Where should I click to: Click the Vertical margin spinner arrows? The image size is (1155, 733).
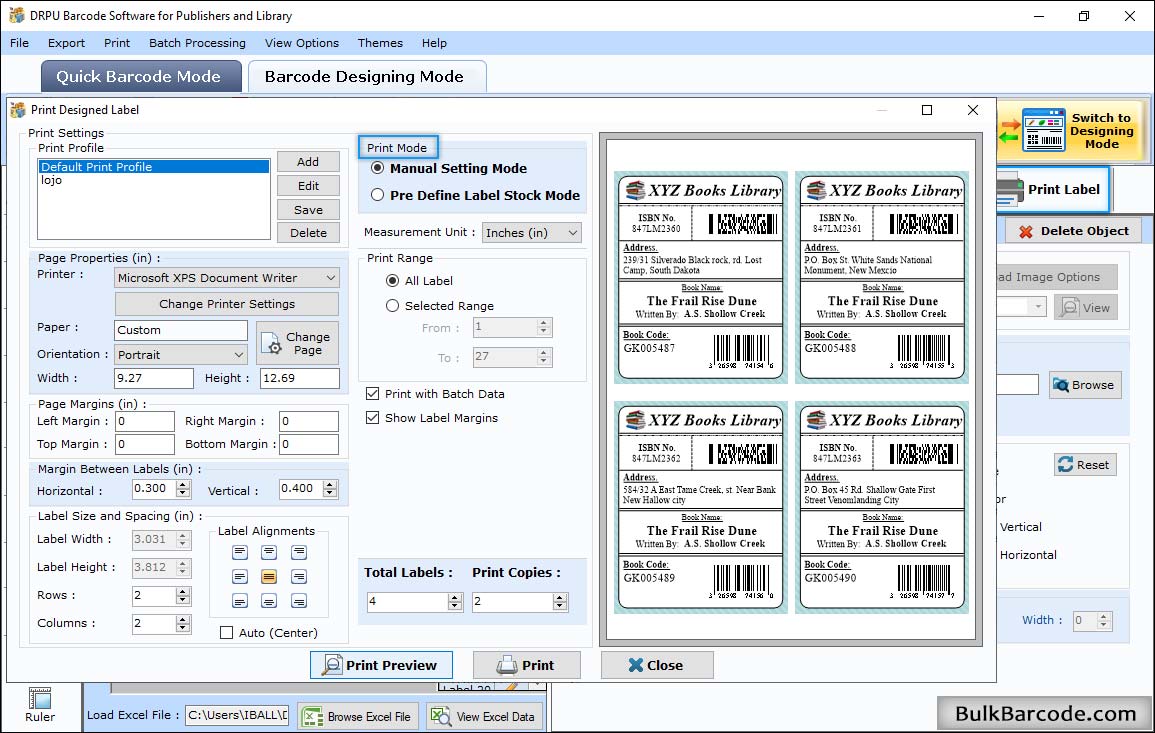coord(330,488)
